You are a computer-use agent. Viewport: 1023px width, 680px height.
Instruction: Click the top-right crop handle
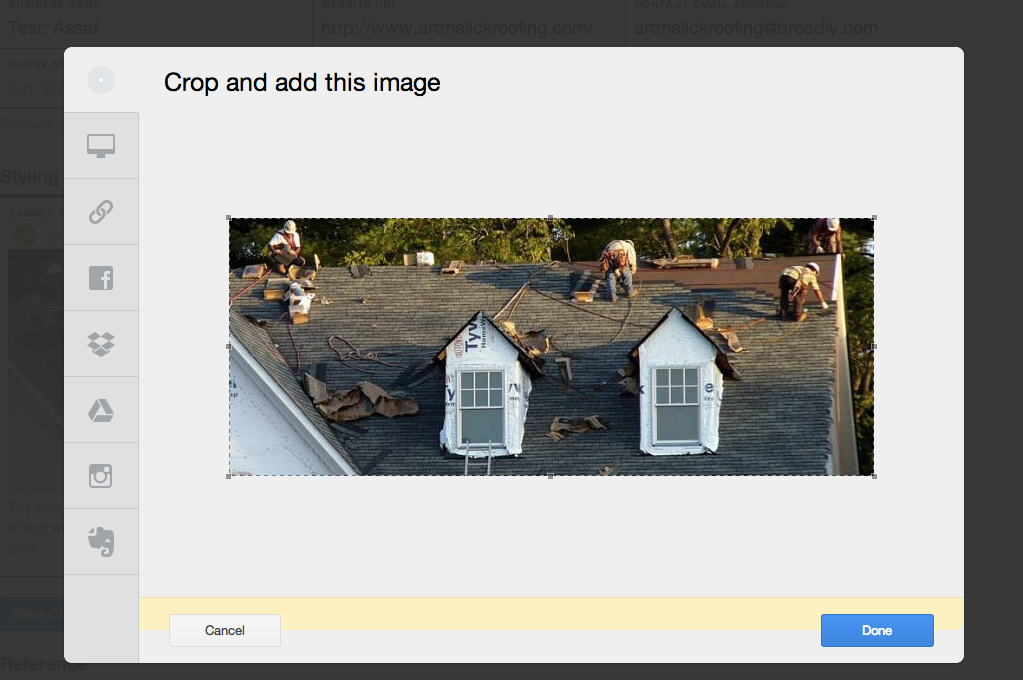(x=874, y=217)
